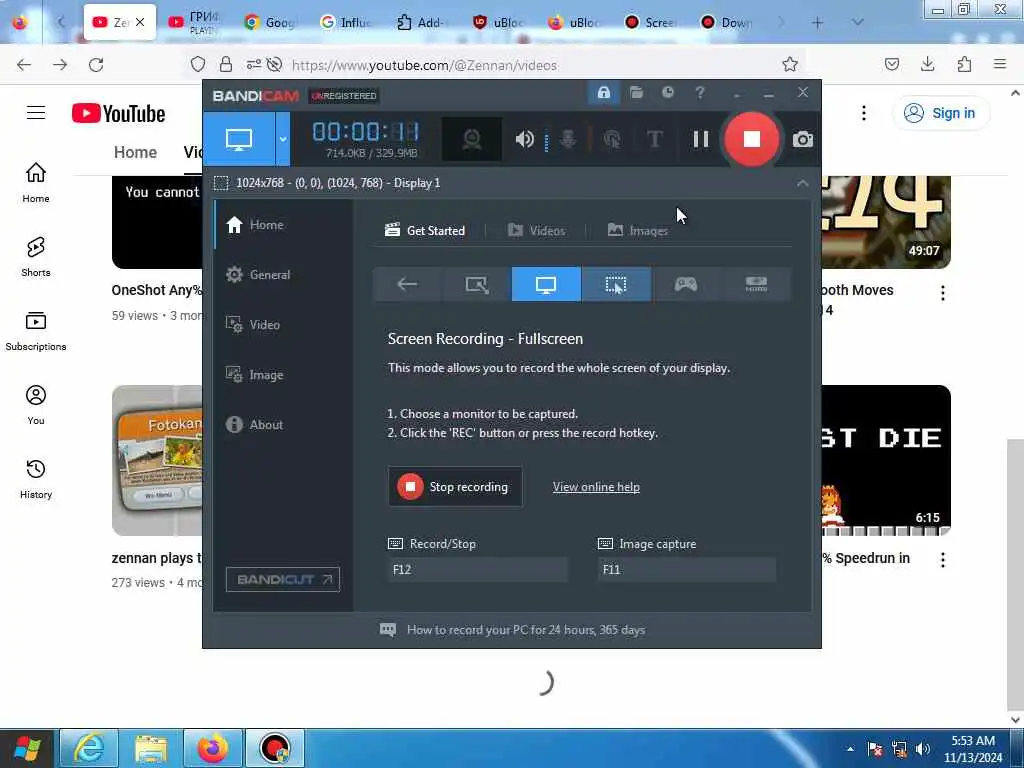This screenshot has width=1024, height=768.
Task: Click the YouTube Sign in button
Action: [940, 113]
